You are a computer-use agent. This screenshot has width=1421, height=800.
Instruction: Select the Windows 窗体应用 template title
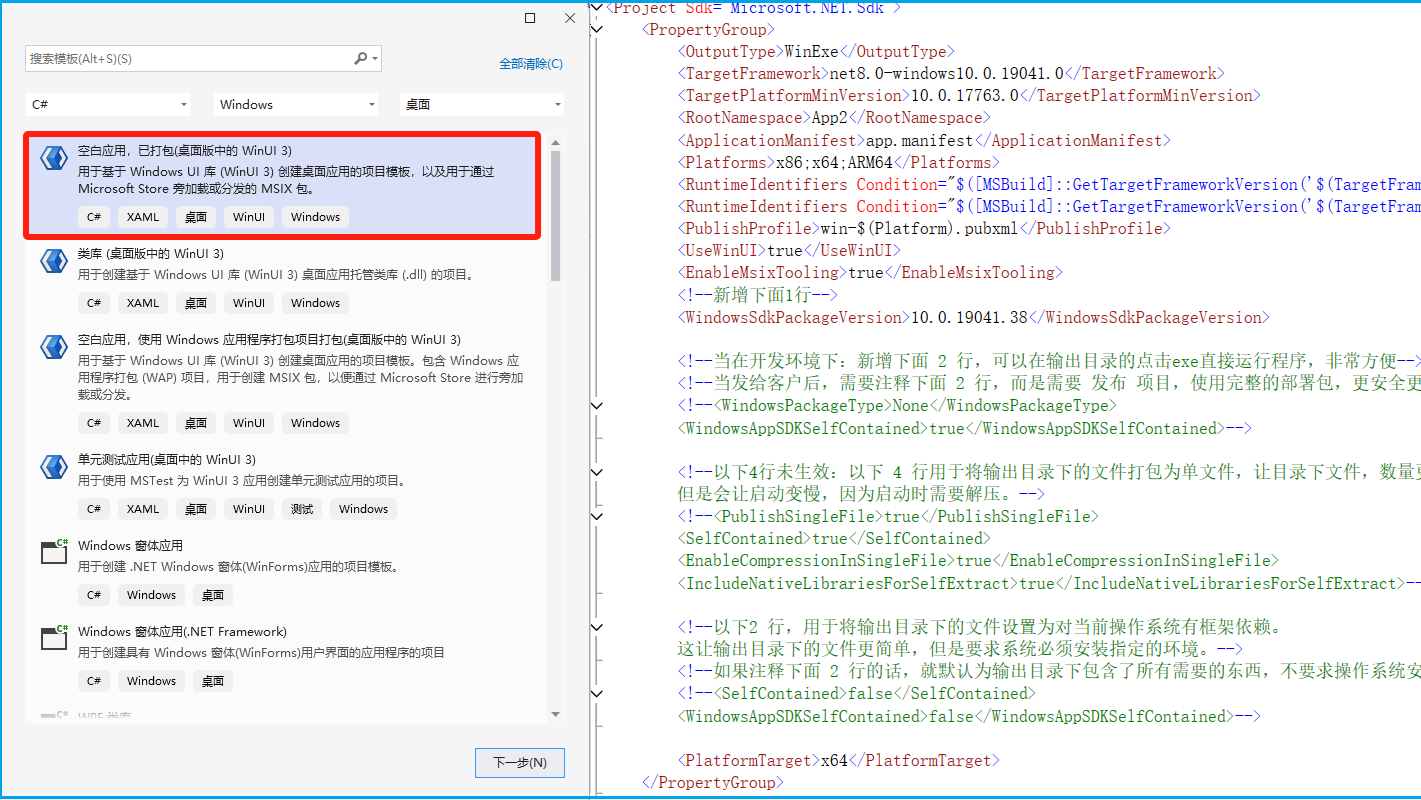click(130, 546)
